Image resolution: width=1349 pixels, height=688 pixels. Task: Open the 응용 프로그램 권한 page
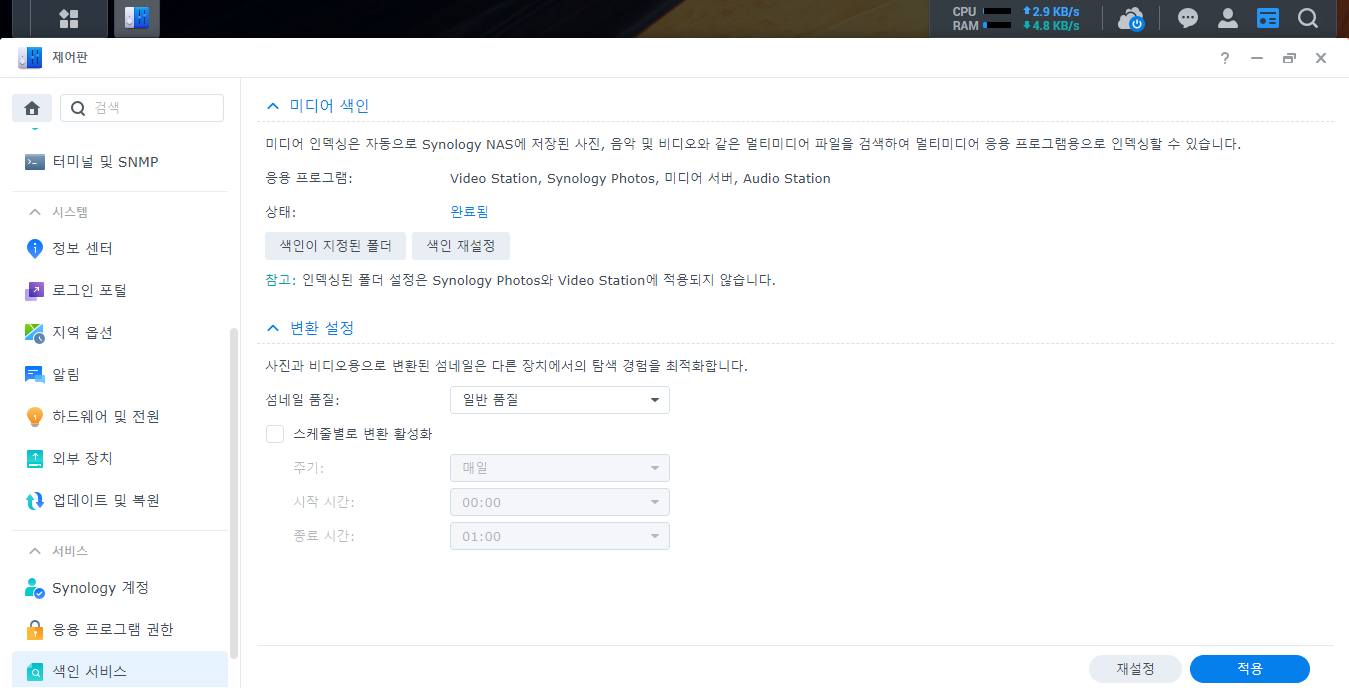120,630
